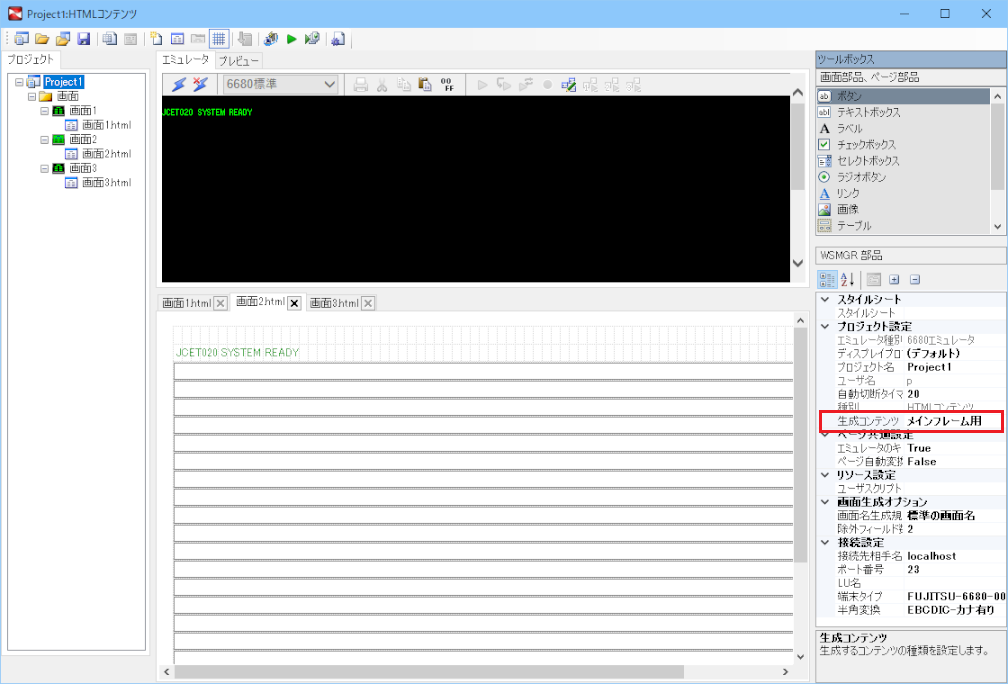Switch to the エミュレータ tab

(x=185, y=60)
